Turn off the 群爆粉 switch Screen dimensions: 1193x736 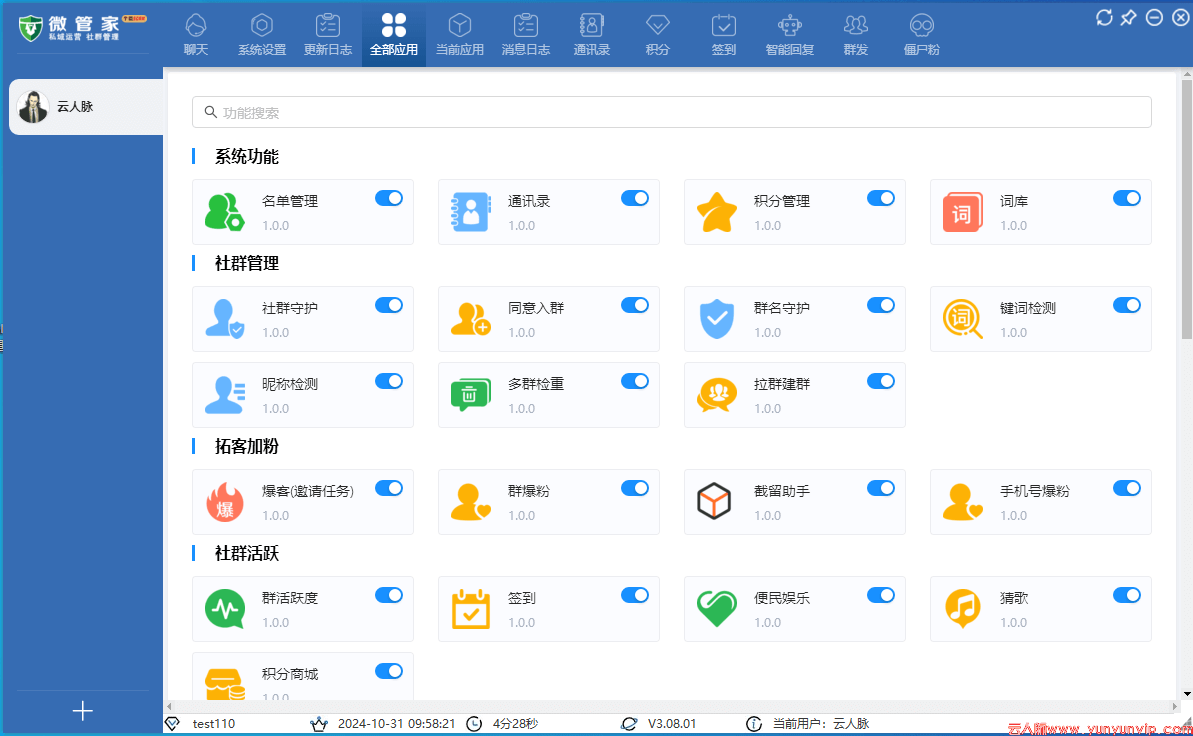[635, 488]
